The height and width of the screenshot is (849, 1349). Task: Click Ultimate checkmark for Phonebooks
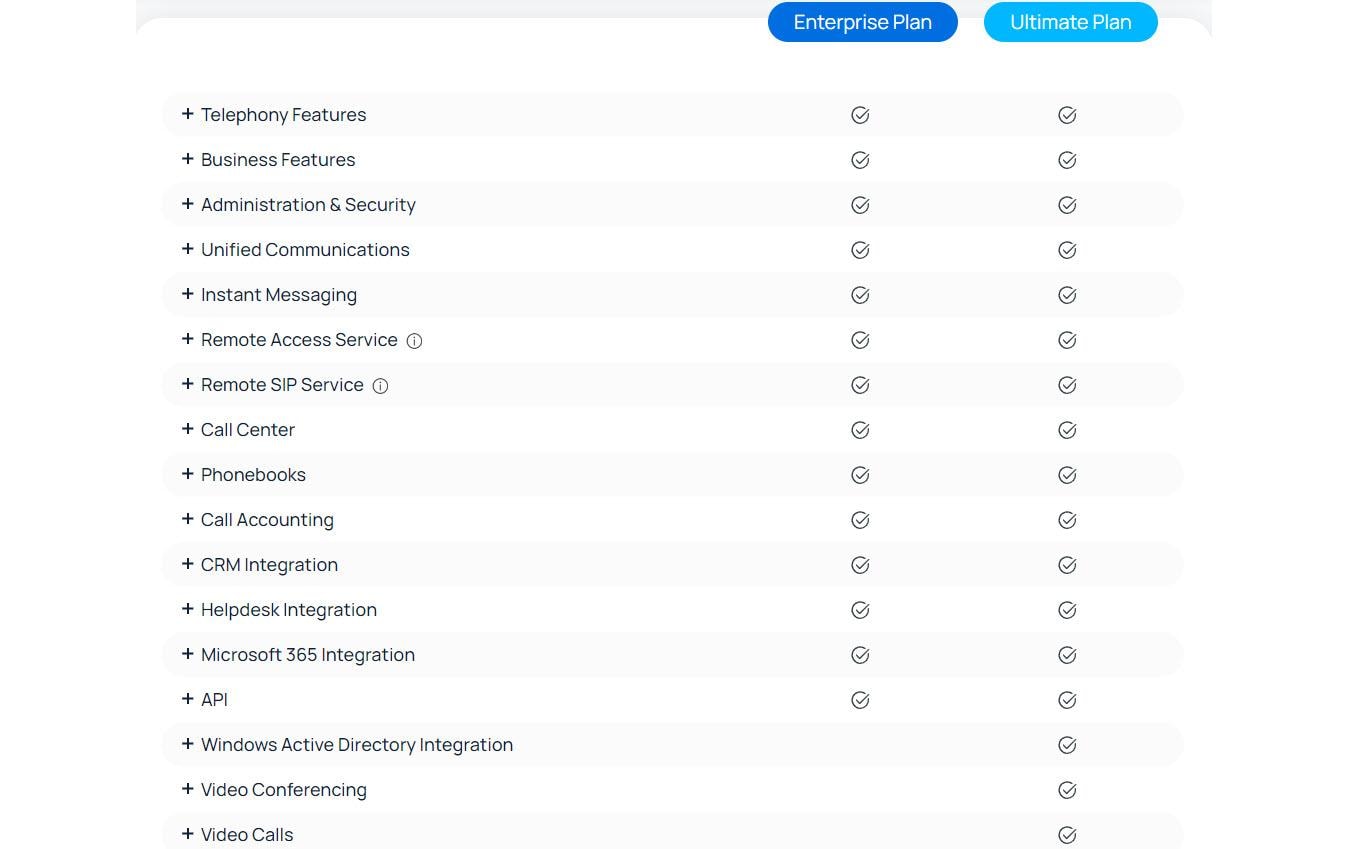(1067, 475)
